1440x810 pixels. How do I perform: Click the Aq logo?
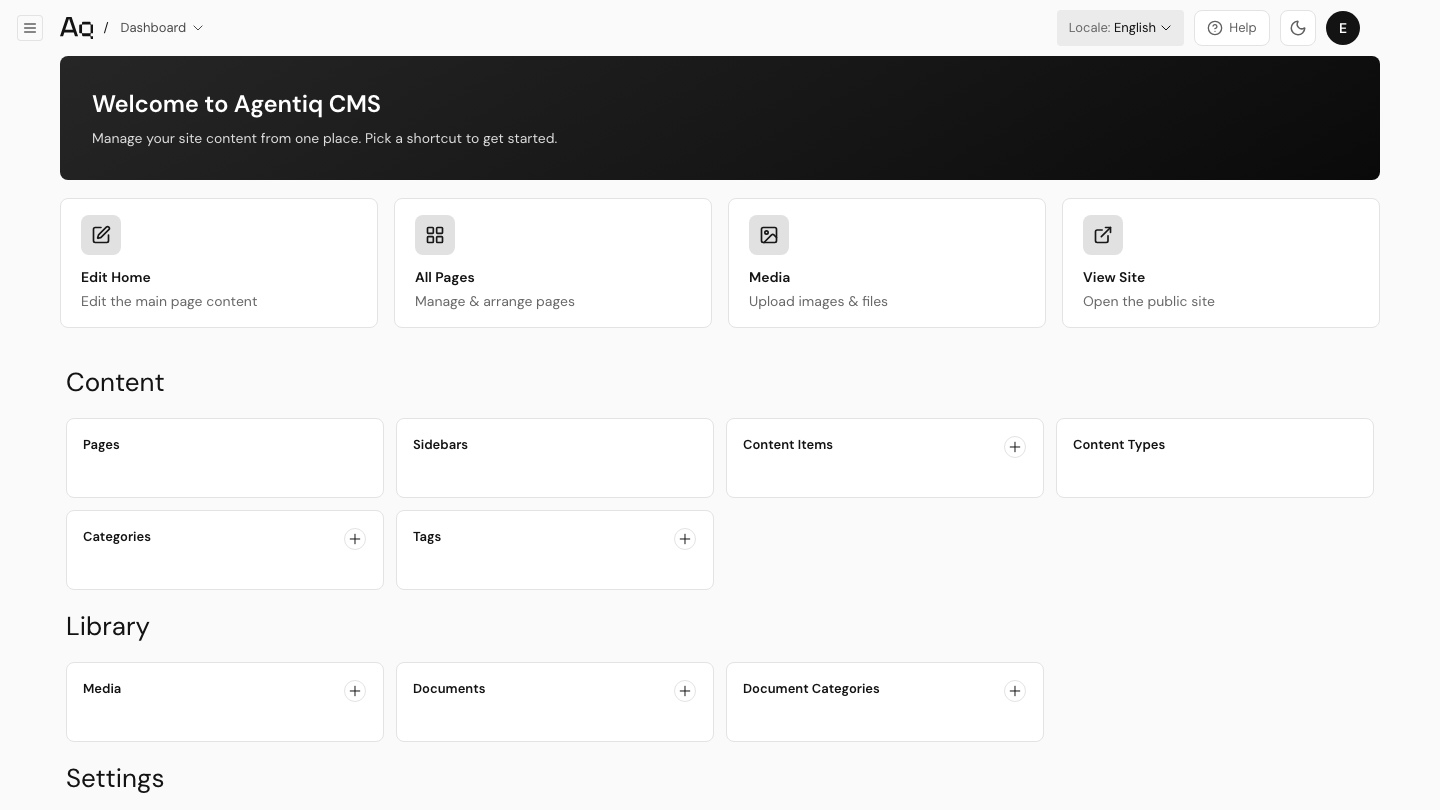click(x=76, y=28)
